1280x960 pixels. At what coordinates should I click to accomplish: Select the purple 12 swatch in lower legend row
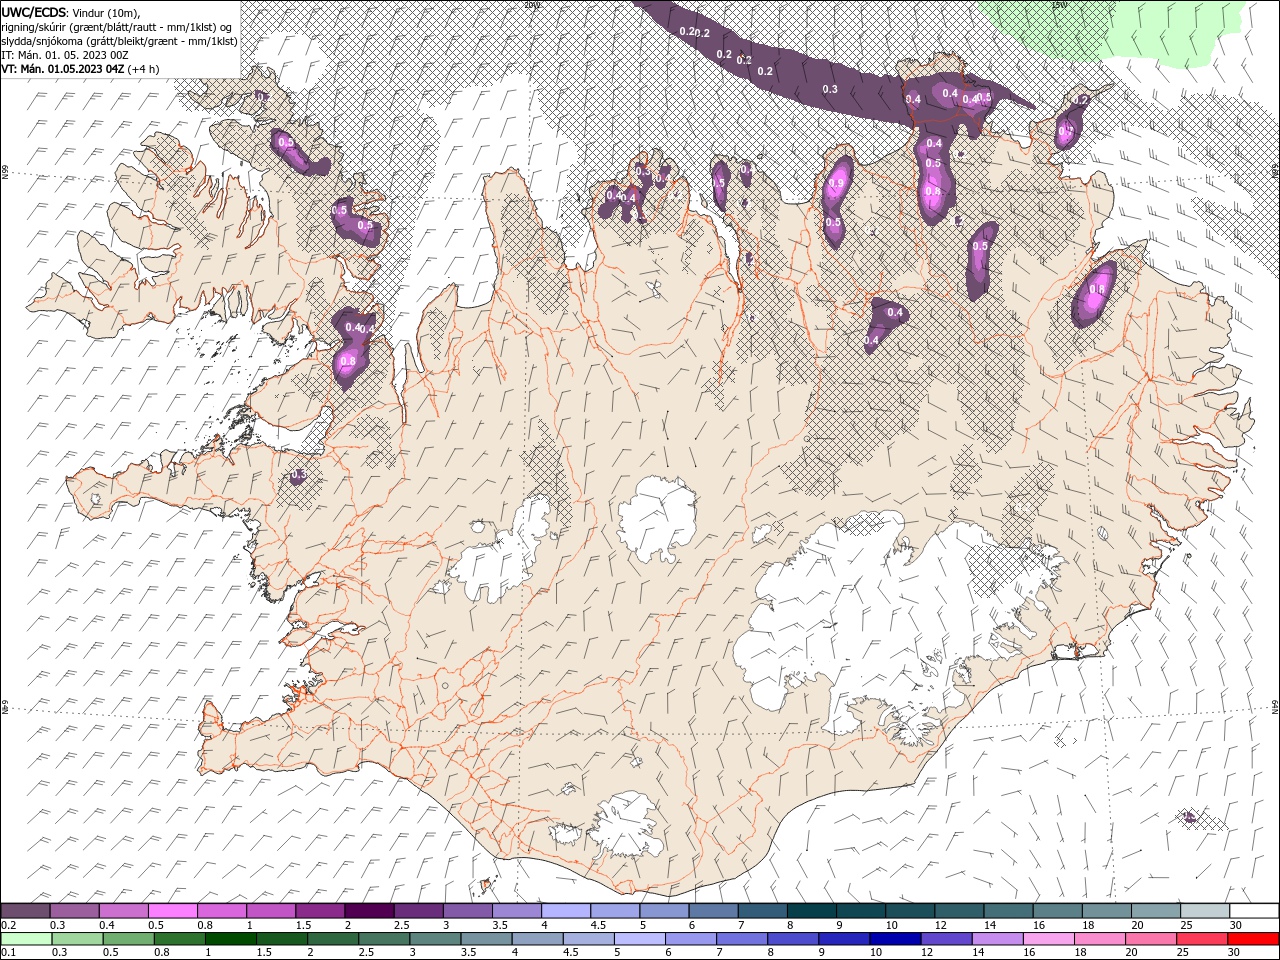coord(947,939)
